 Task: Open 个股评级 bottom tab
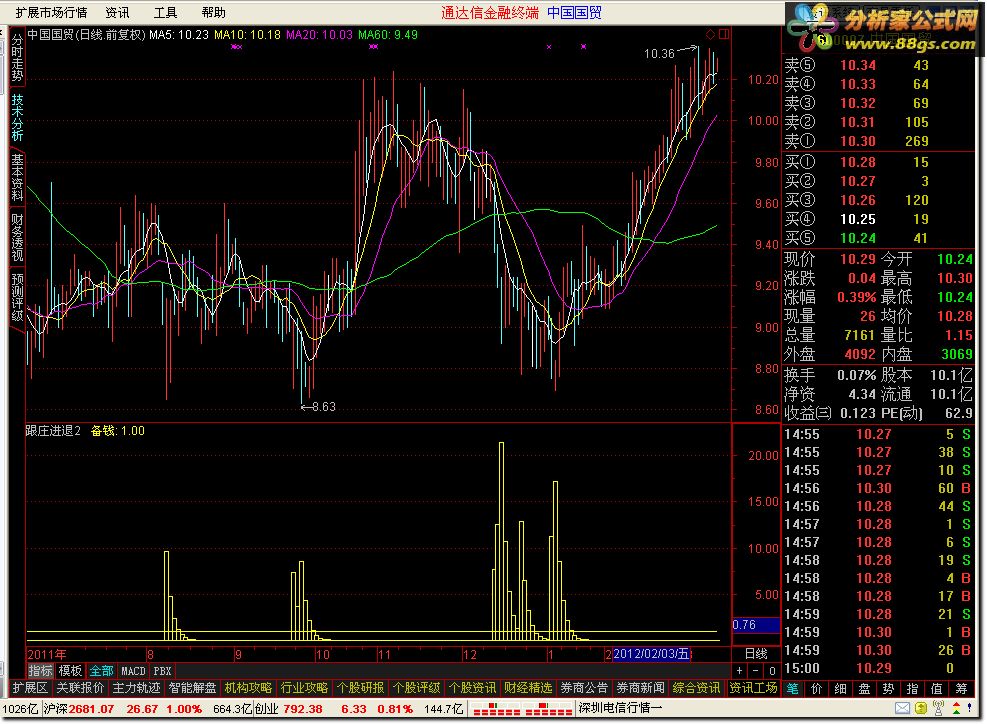(416, 688)
